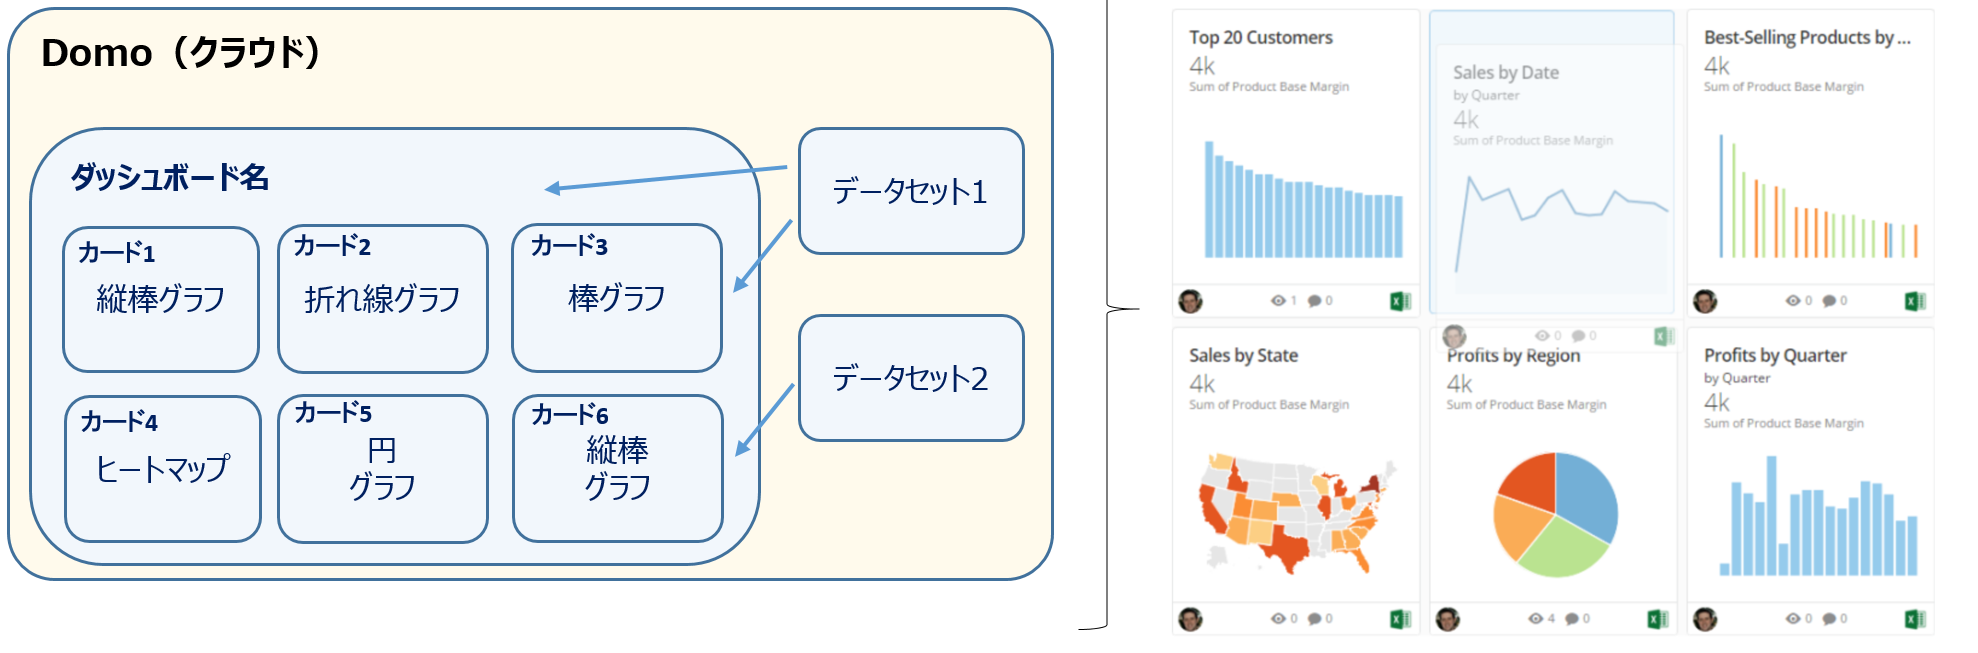Viewport: 1978px width, 653px height.
Task: Click Excel export icon on Top 20 Customers card
Action: 1400,301
